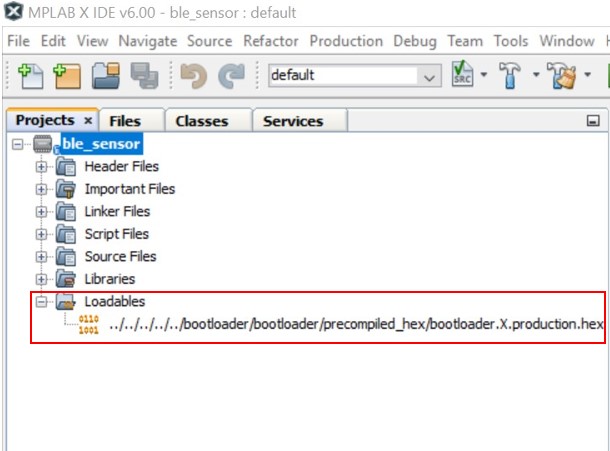Switch to the Files tab

coord(125,121)
